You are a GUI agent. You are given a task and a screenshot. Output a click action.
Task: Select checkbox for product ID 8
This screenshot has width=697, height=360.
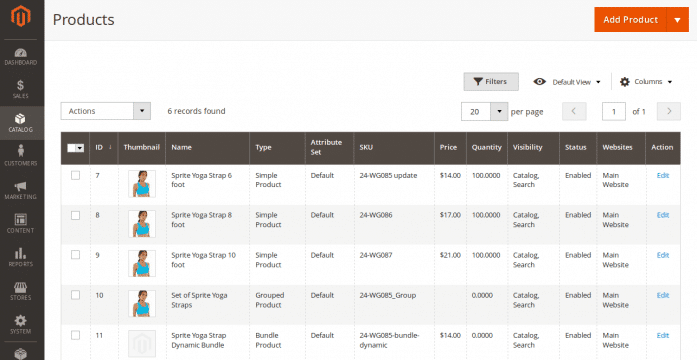(x=76, y=215)
